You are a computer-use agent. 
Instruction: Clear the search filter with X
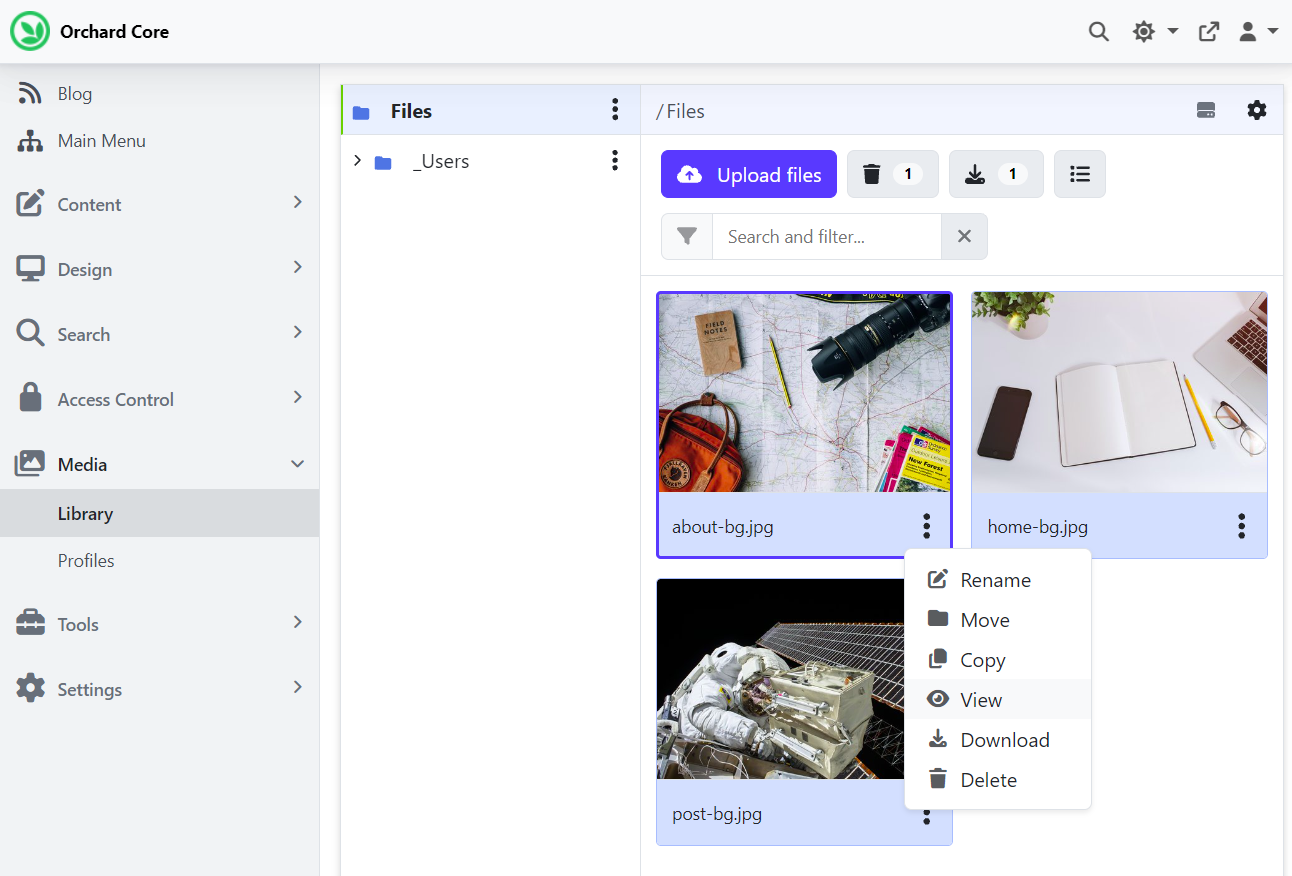pos(964,236)
